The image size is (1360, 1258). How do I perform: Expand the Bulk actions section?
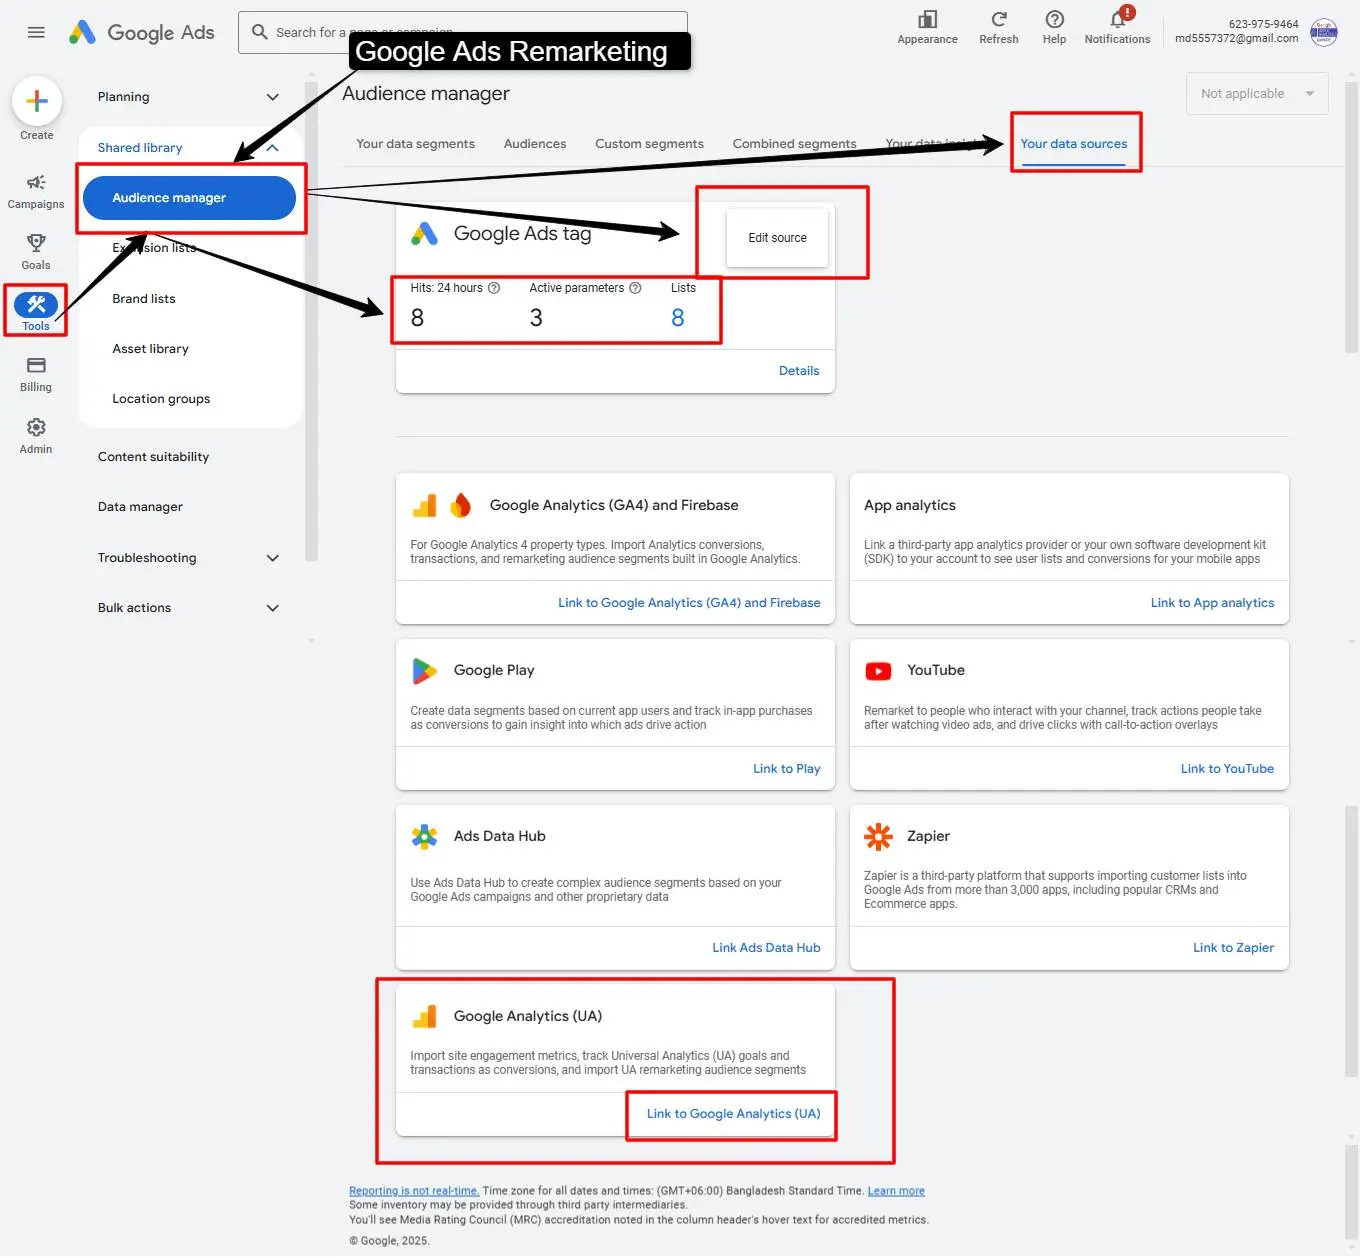coord(272,608)
